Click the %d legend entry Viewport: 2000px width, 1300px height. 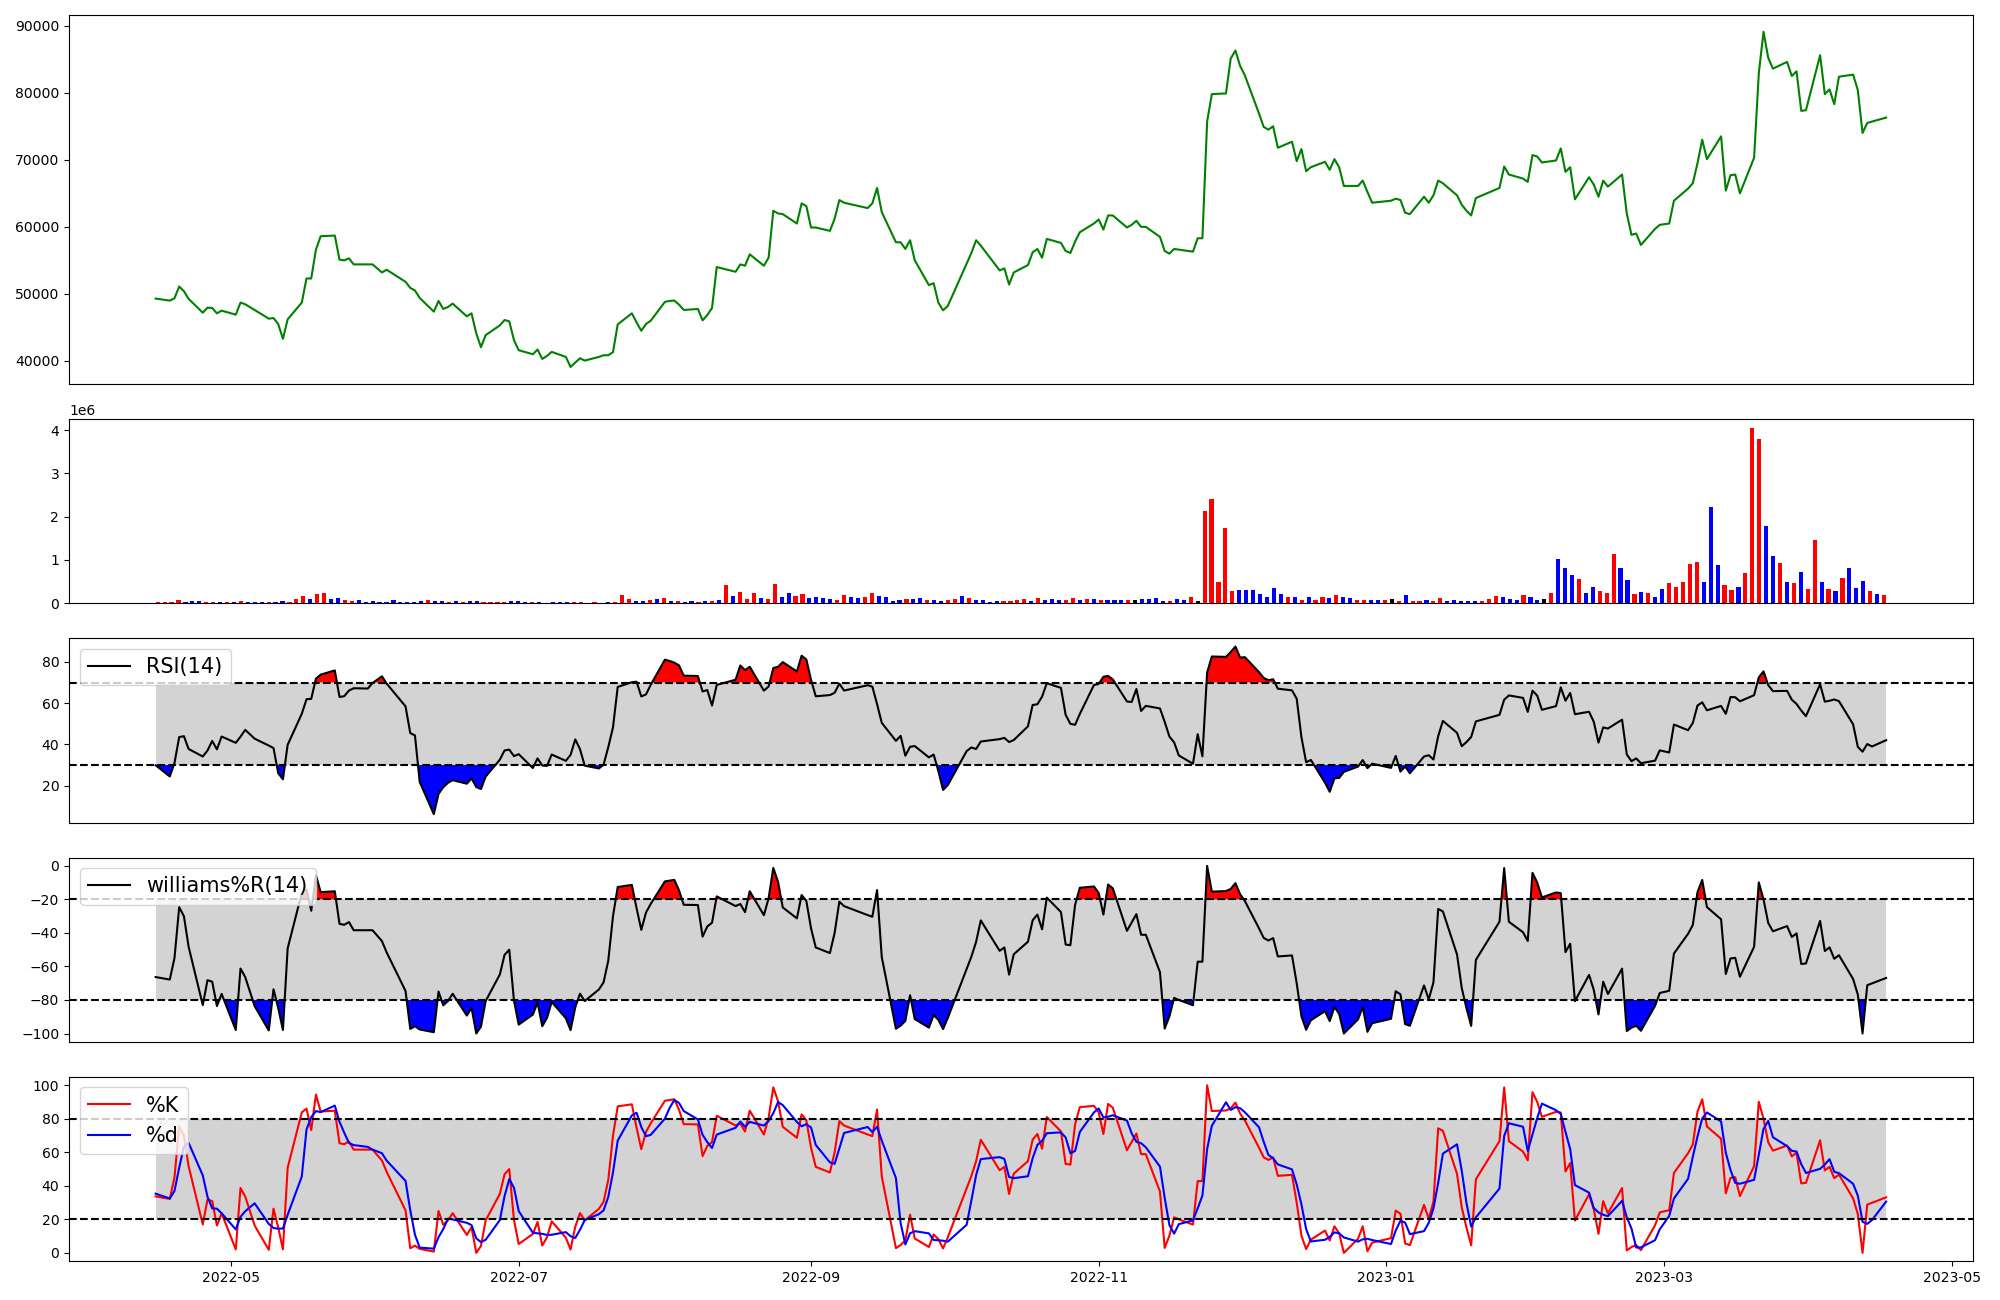(162, 1135)
